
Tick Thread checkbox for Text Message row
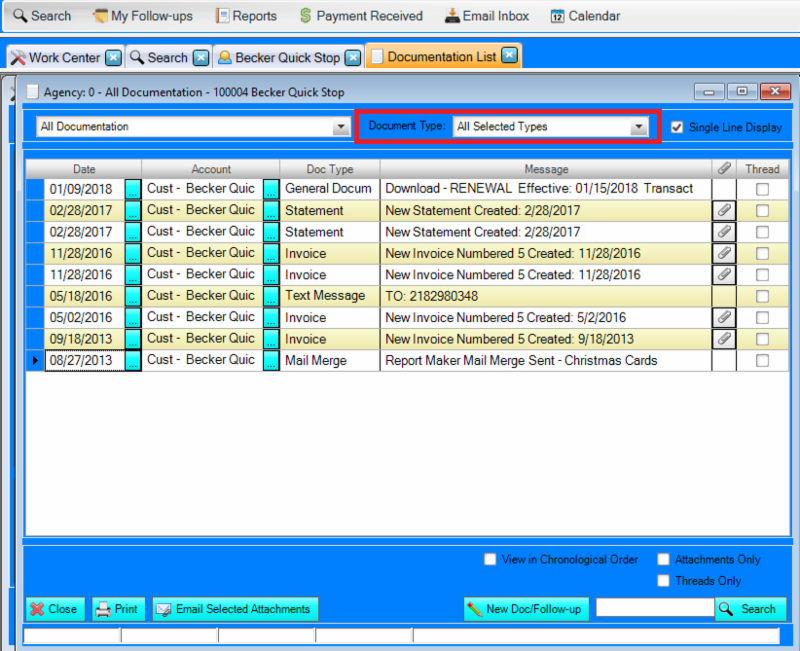pyautogui.click(x=763, y=296)
